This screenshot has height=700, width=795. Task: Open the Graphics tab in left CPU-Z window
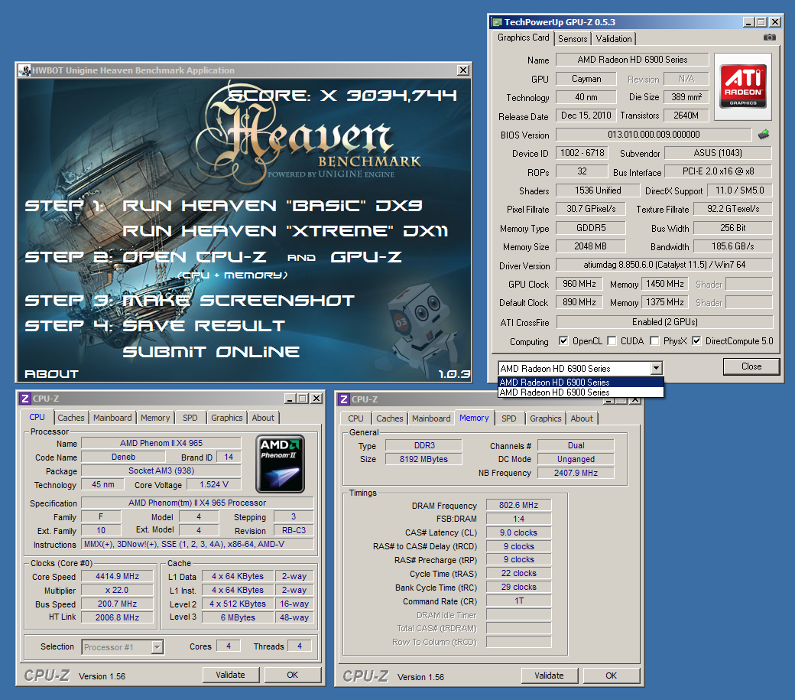point(227,418)
